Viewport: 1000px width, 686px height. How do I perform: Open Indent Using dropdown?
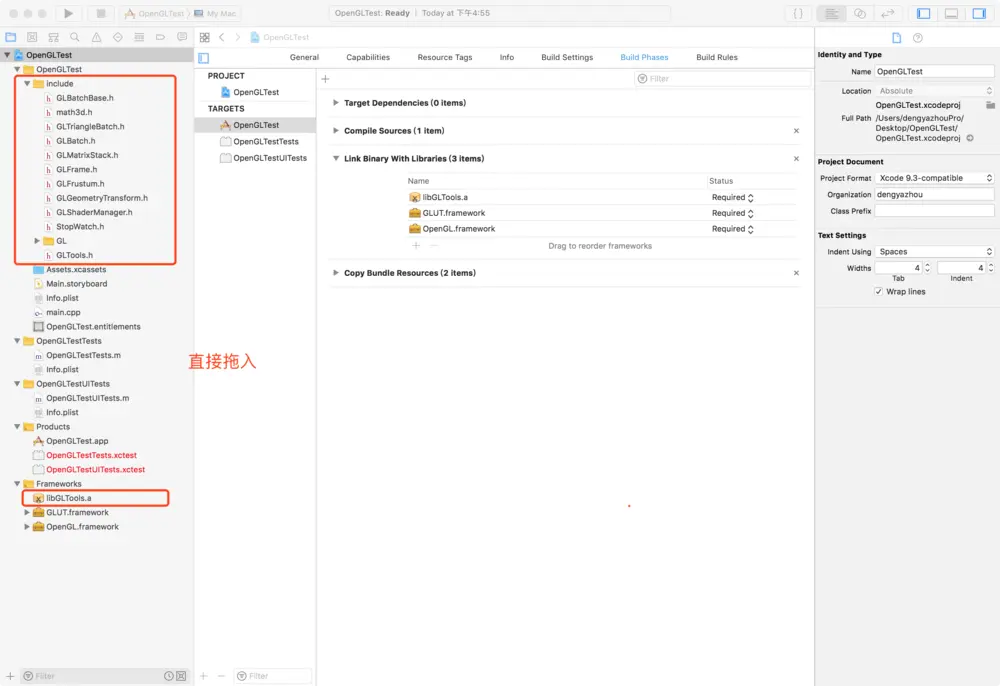pyautogui.click(x=934, y=252)
